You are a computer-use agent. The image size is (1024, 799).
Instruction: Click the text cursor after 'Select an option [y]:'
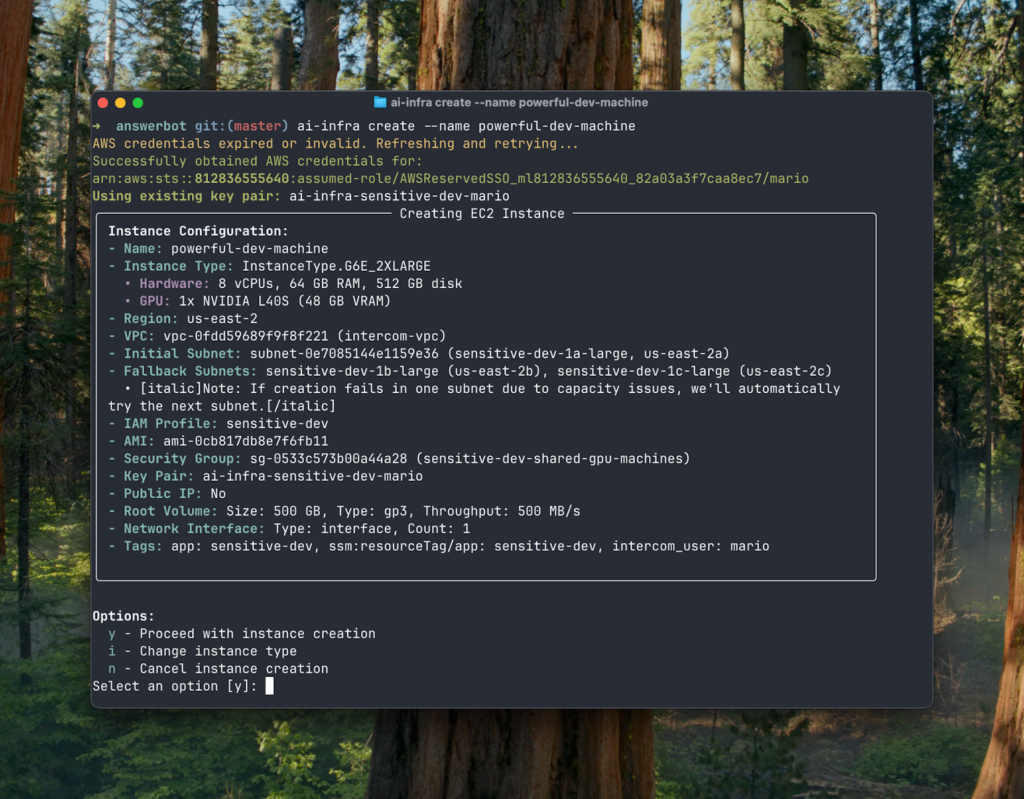[x=270, y=685]
